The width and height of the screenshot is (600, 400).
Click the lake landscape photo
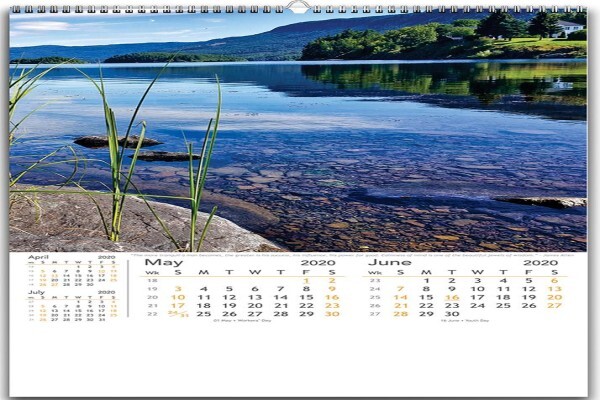click(x=298, y=132)
